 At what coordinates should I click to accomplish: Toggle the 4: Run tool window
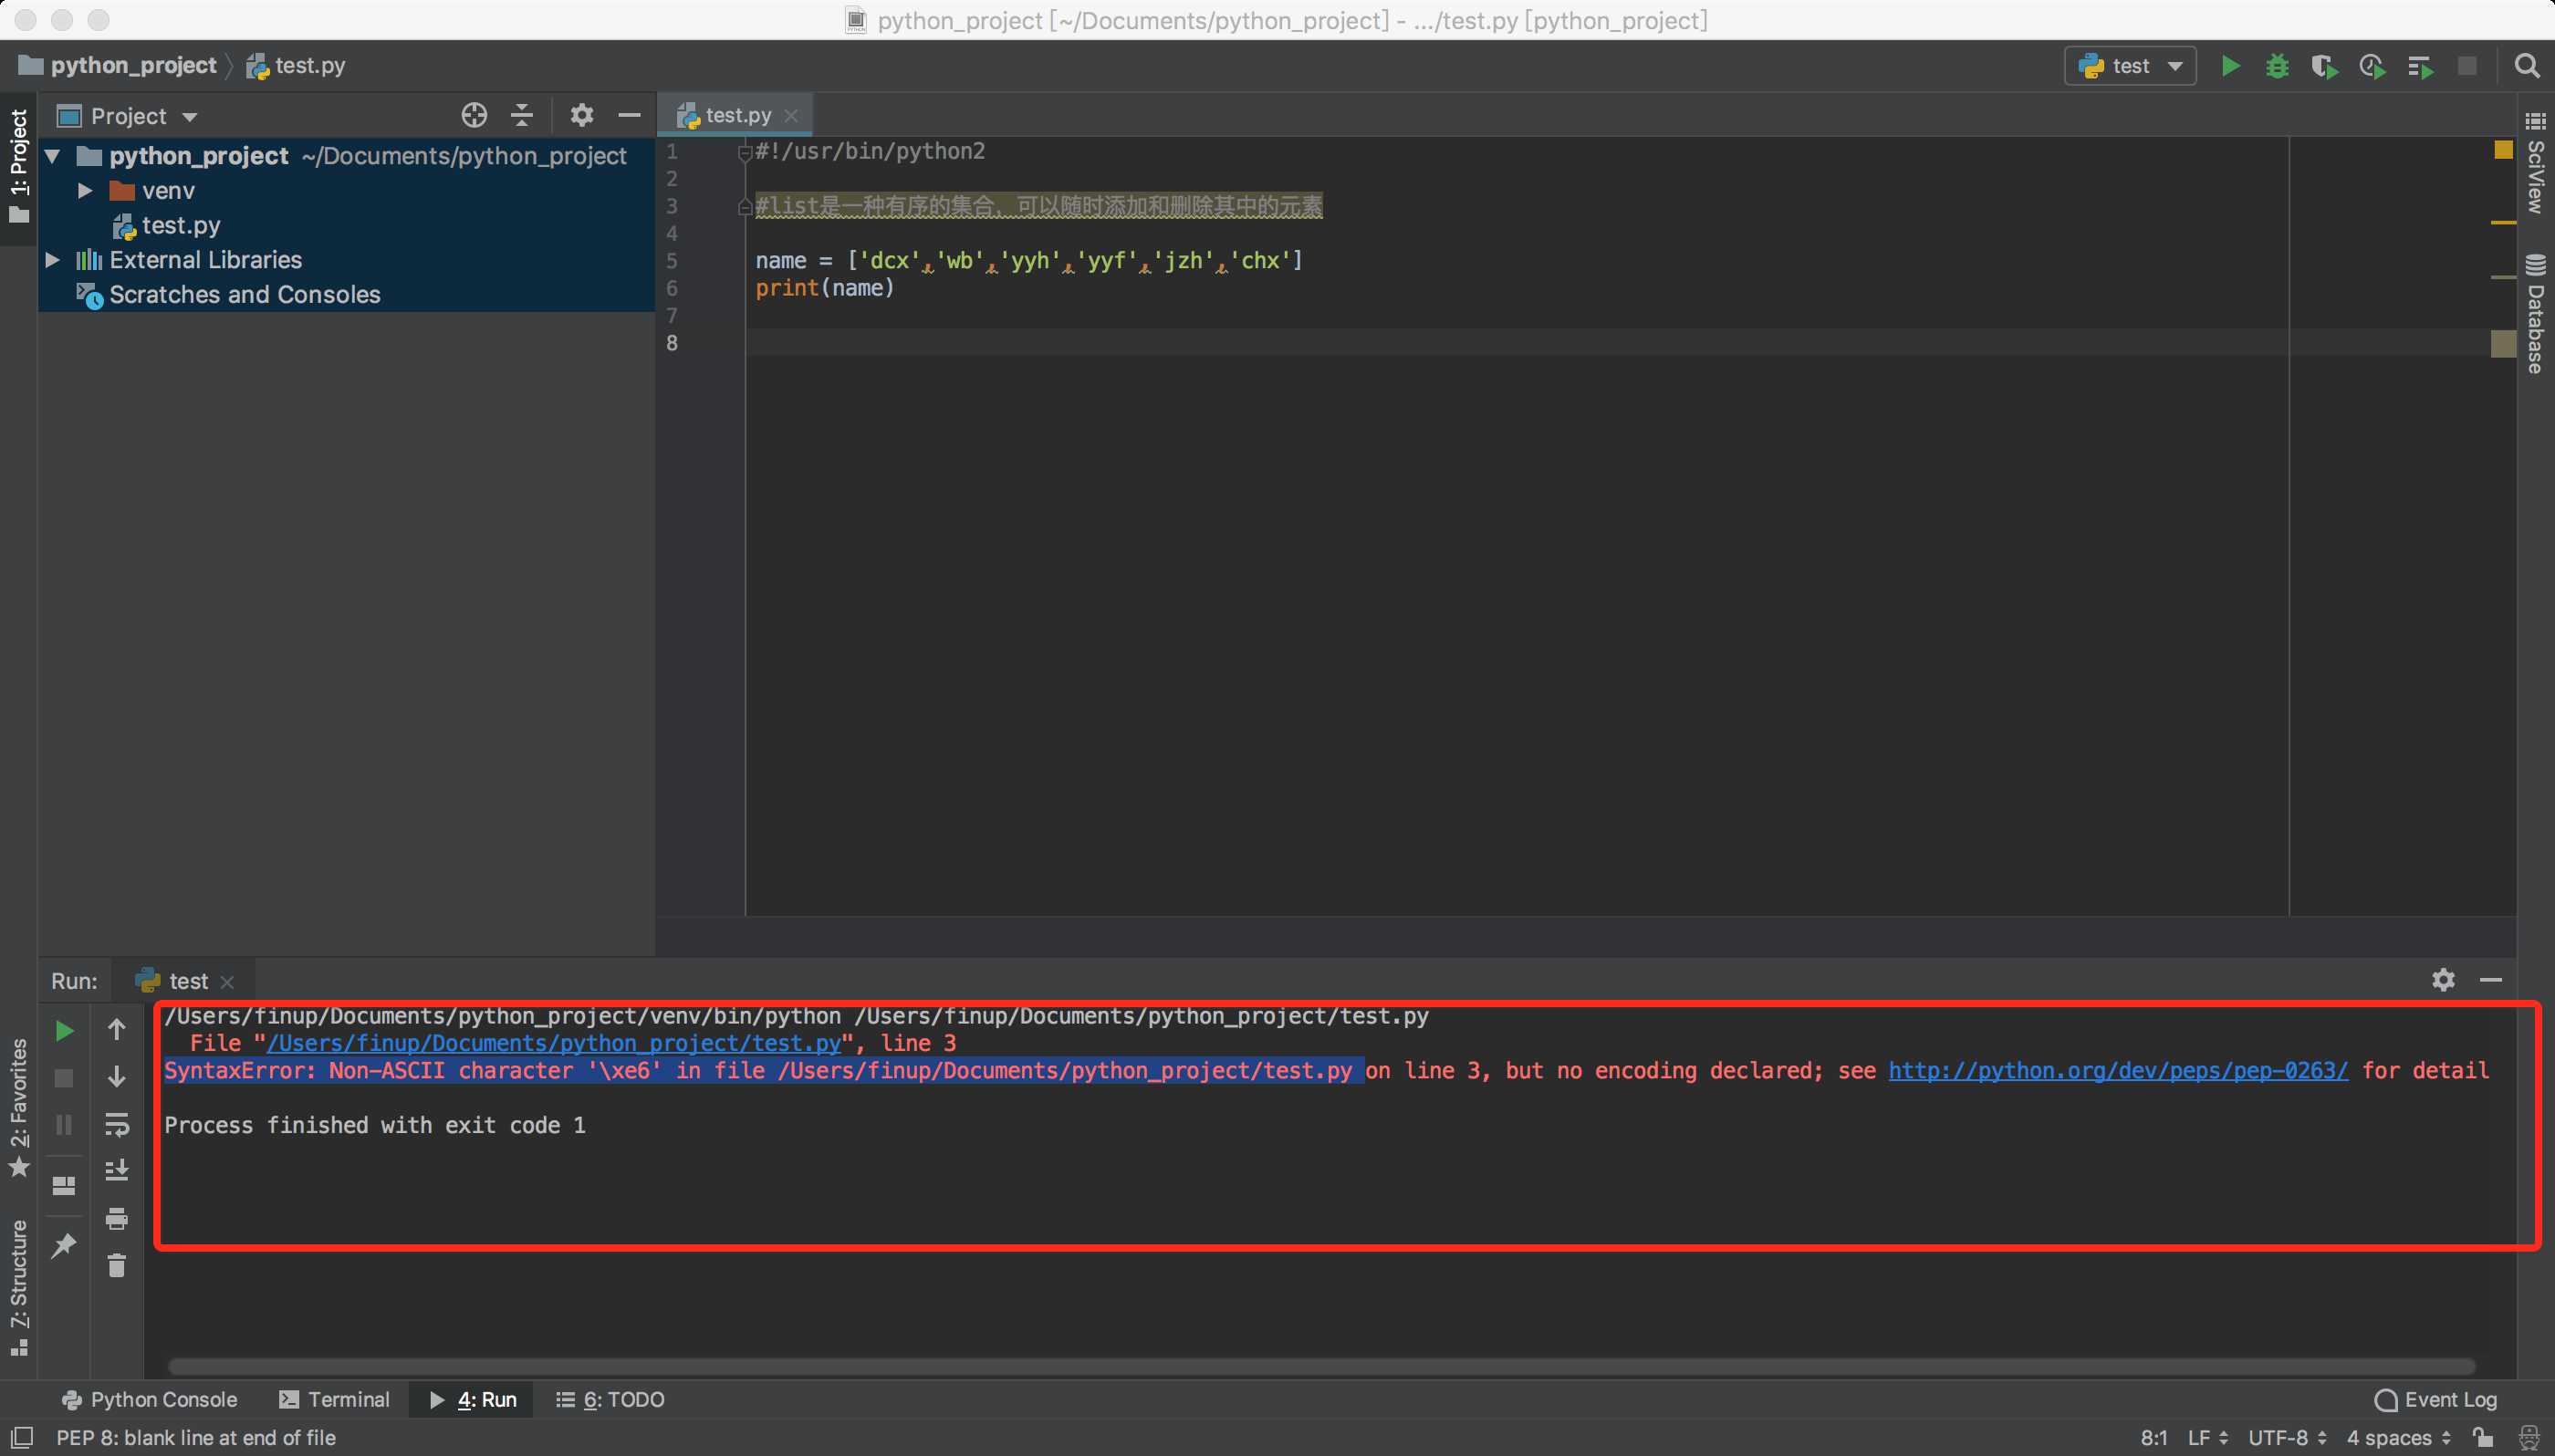point(472,1399)
